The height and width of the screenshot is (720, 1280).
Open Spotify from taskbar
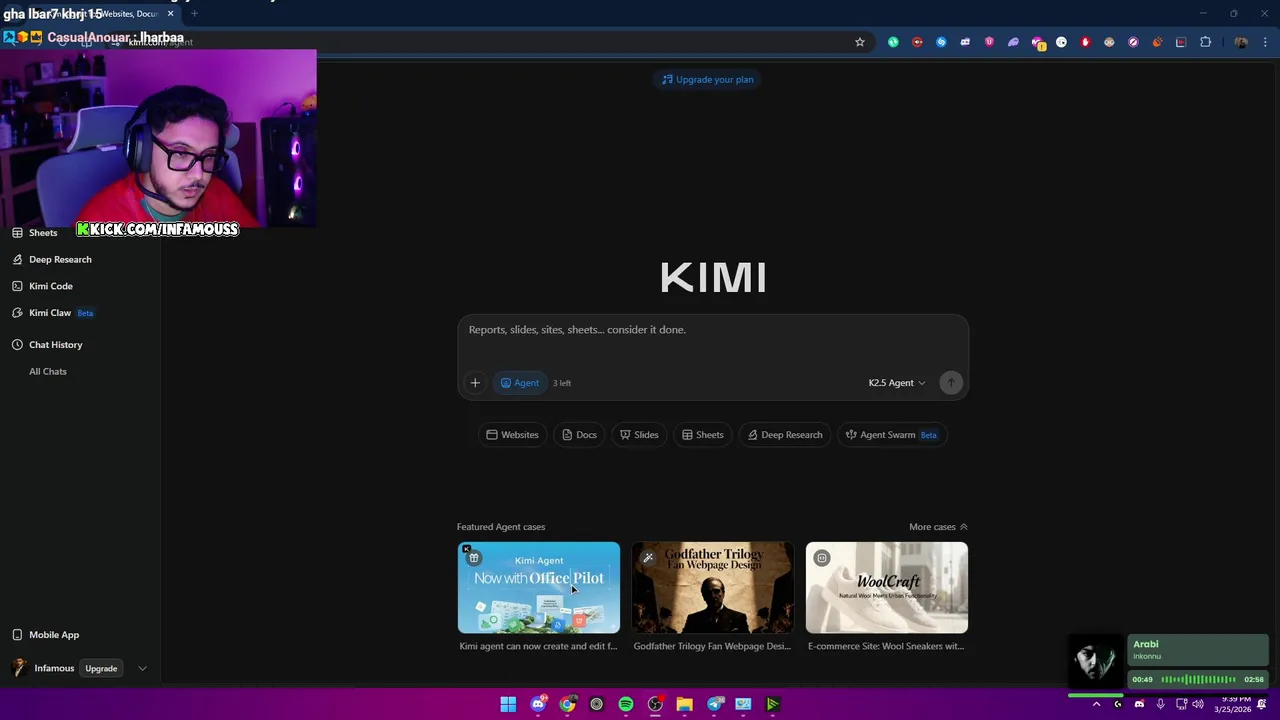coord(626,704)
